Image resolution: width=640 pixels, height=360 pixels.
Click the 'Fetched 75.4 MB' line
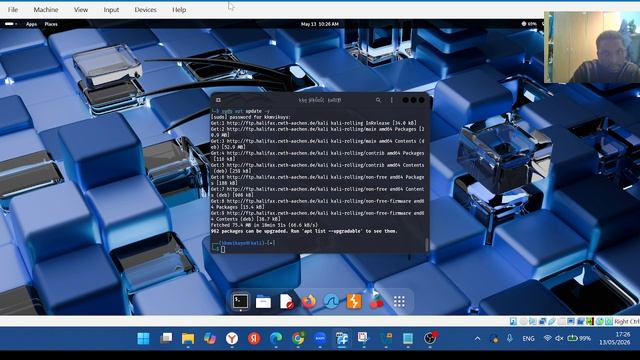(x=264, y=225)
